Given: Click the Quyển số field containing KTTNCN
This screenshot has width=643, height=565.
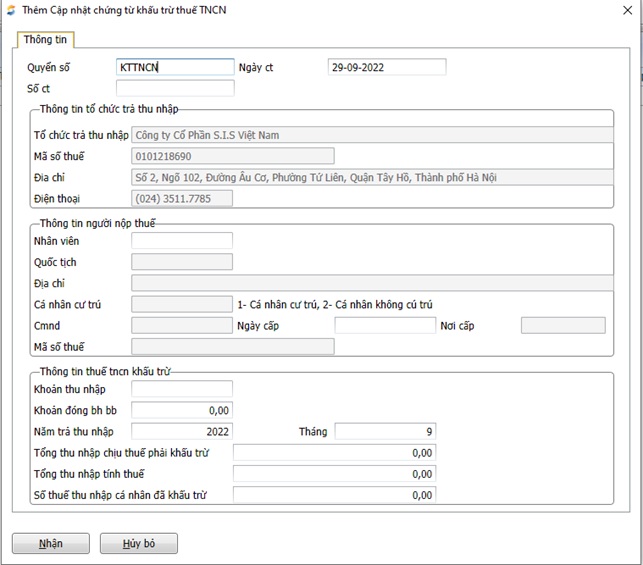Looking at the screenshot, I should (175, 67).
